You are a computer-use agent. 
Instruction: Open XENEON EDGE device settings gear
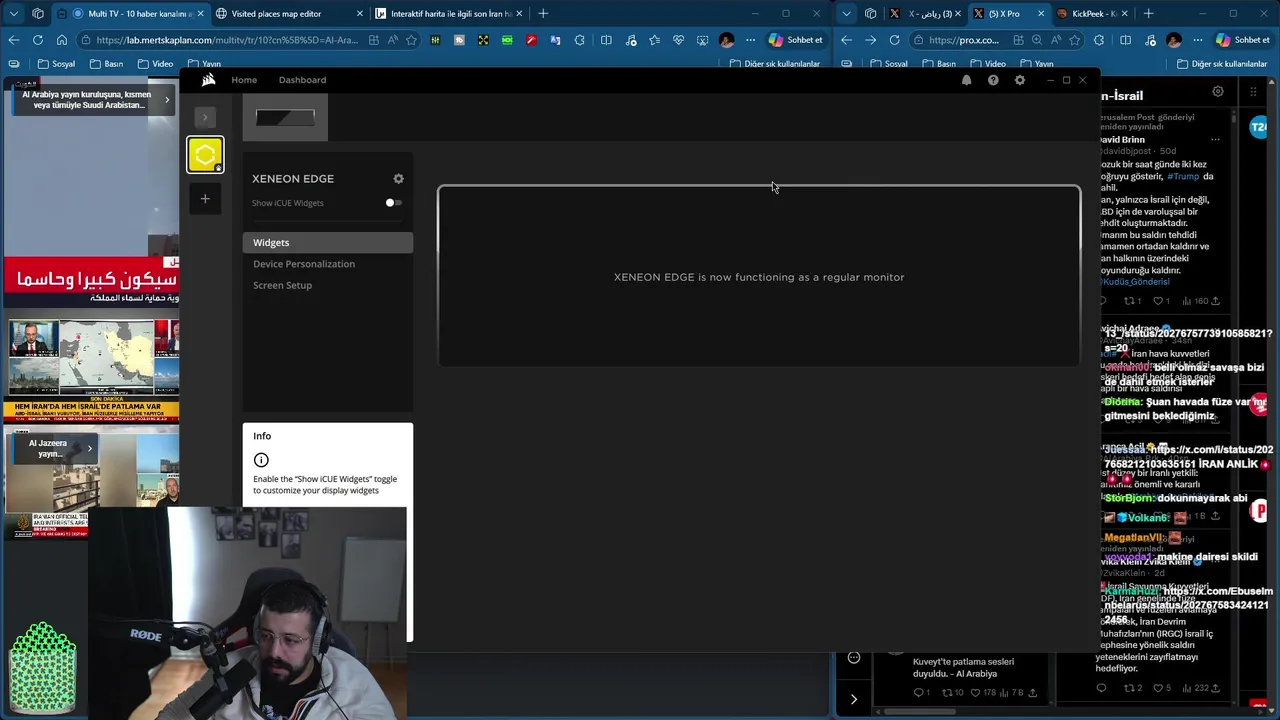click(x=398, y=179)
